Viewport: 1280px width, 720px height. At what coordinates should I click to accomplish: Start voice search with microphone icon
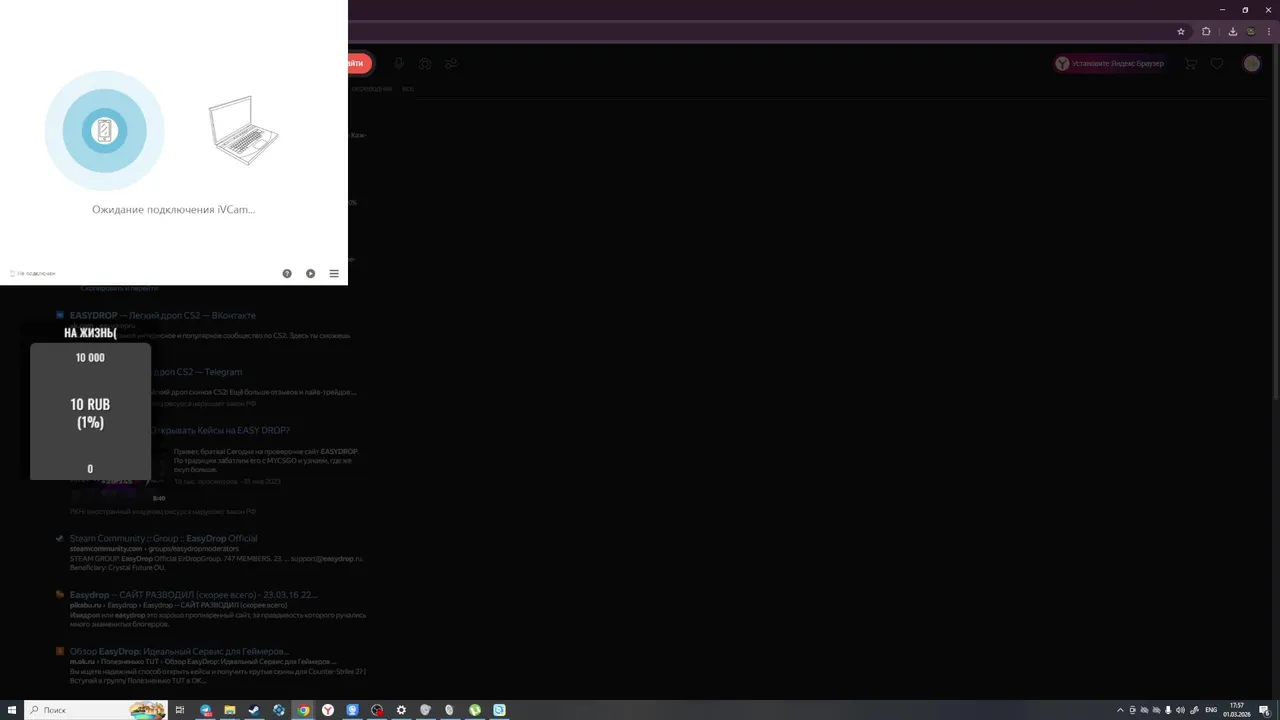pos(399,63)
